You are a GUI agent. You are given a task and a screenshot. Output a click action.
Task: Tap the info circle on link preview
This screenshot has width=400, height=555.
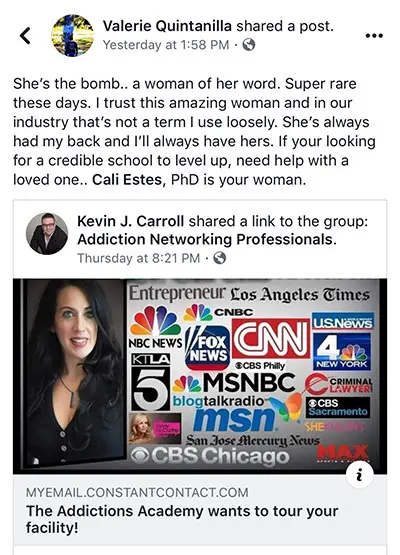(359, 475)
